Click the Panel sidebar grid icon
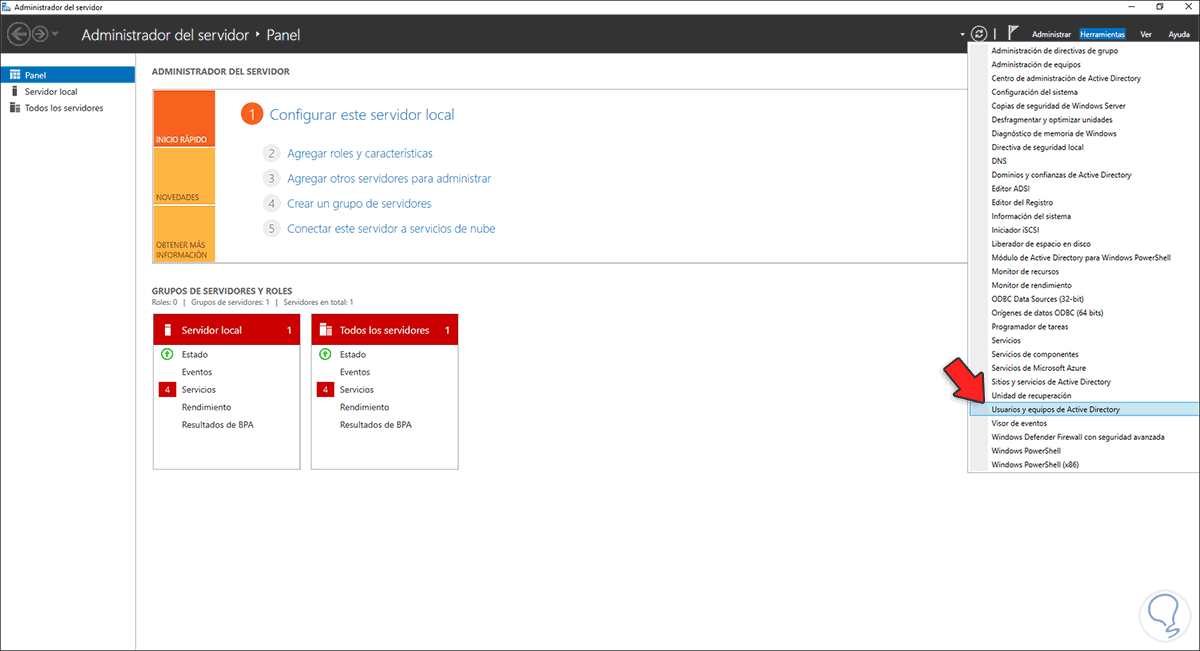1200x651 pixels. [x=14, y=75]
